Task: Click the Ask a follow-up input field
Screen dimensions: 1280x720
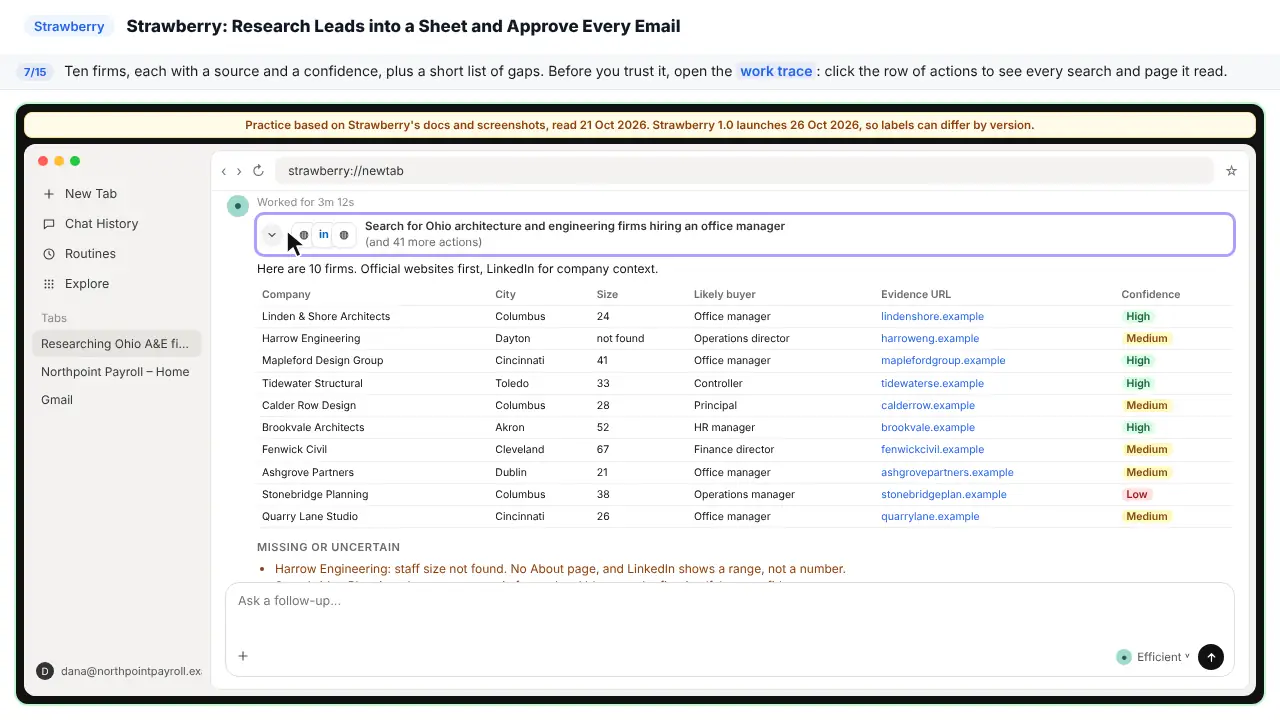Action: coord(729,601)
